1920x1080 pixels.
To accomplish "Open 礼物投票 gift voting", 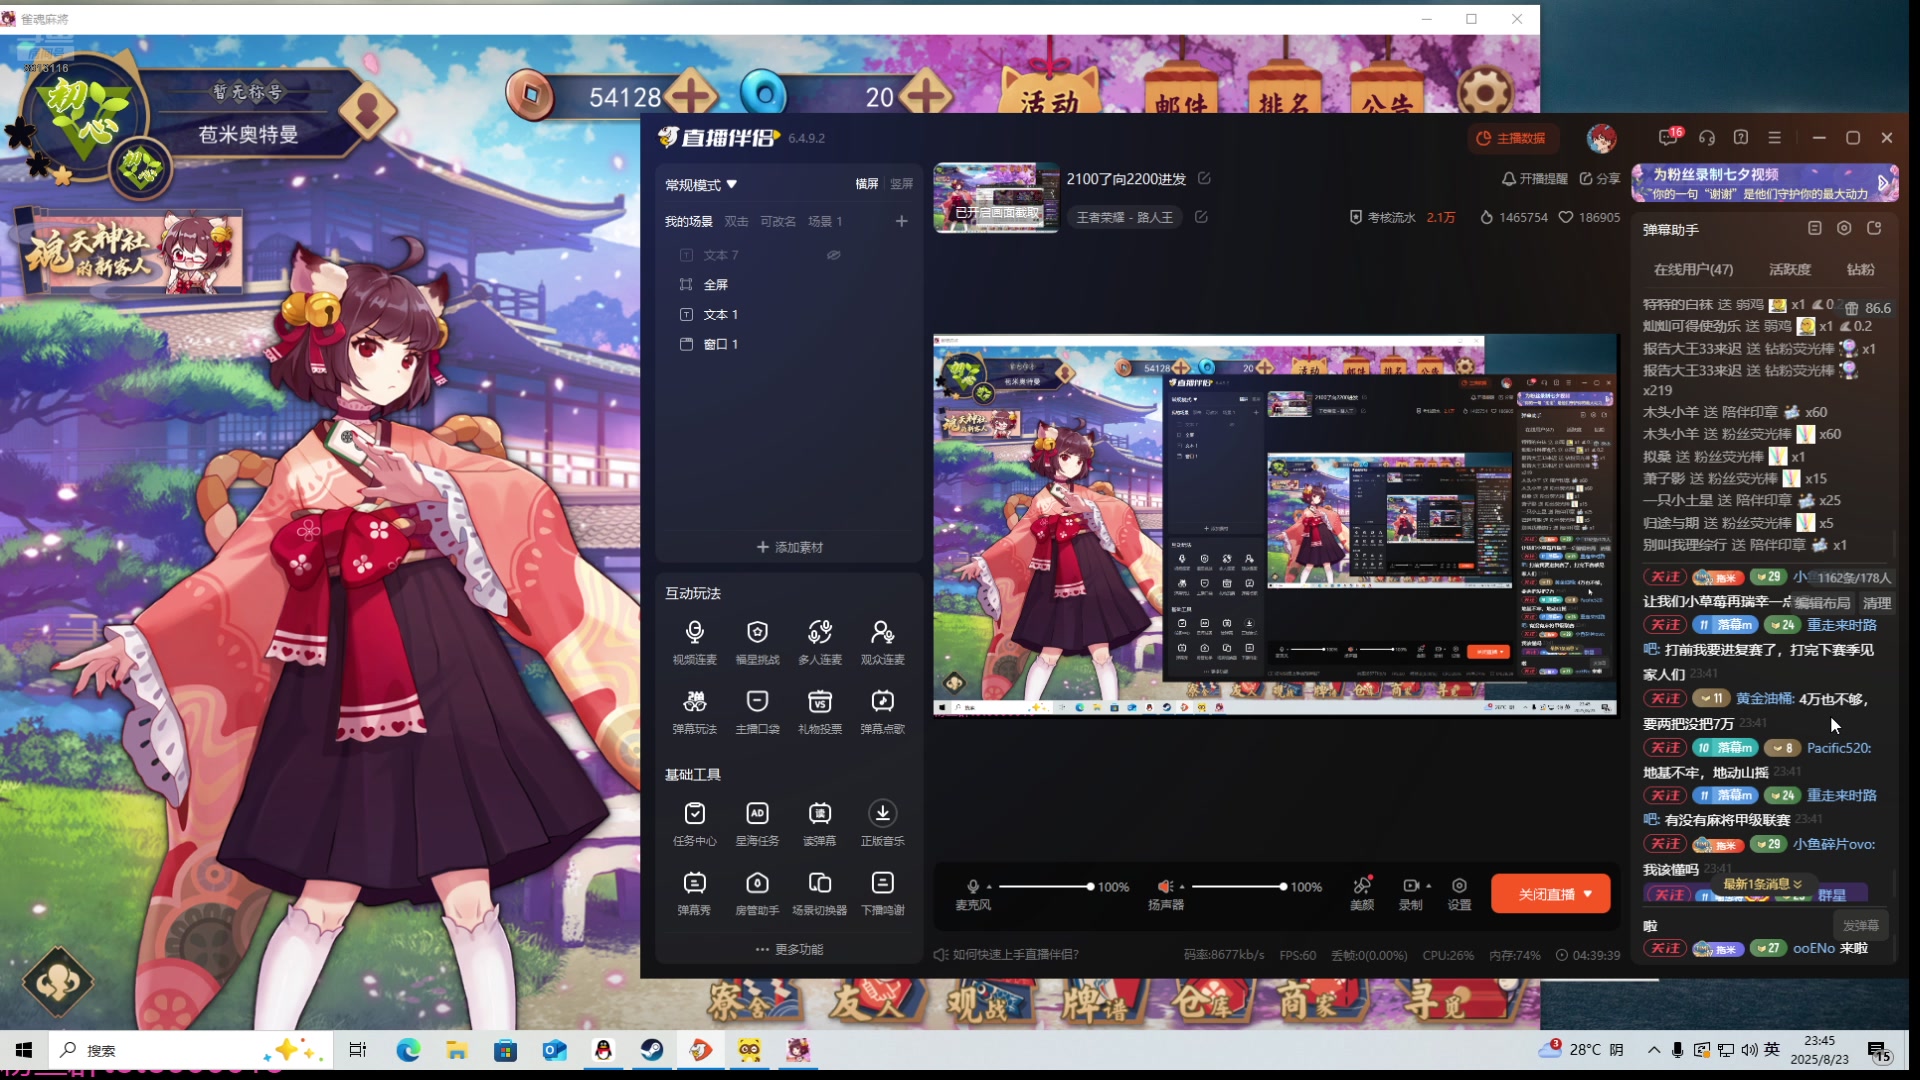I will click(820, 711).
